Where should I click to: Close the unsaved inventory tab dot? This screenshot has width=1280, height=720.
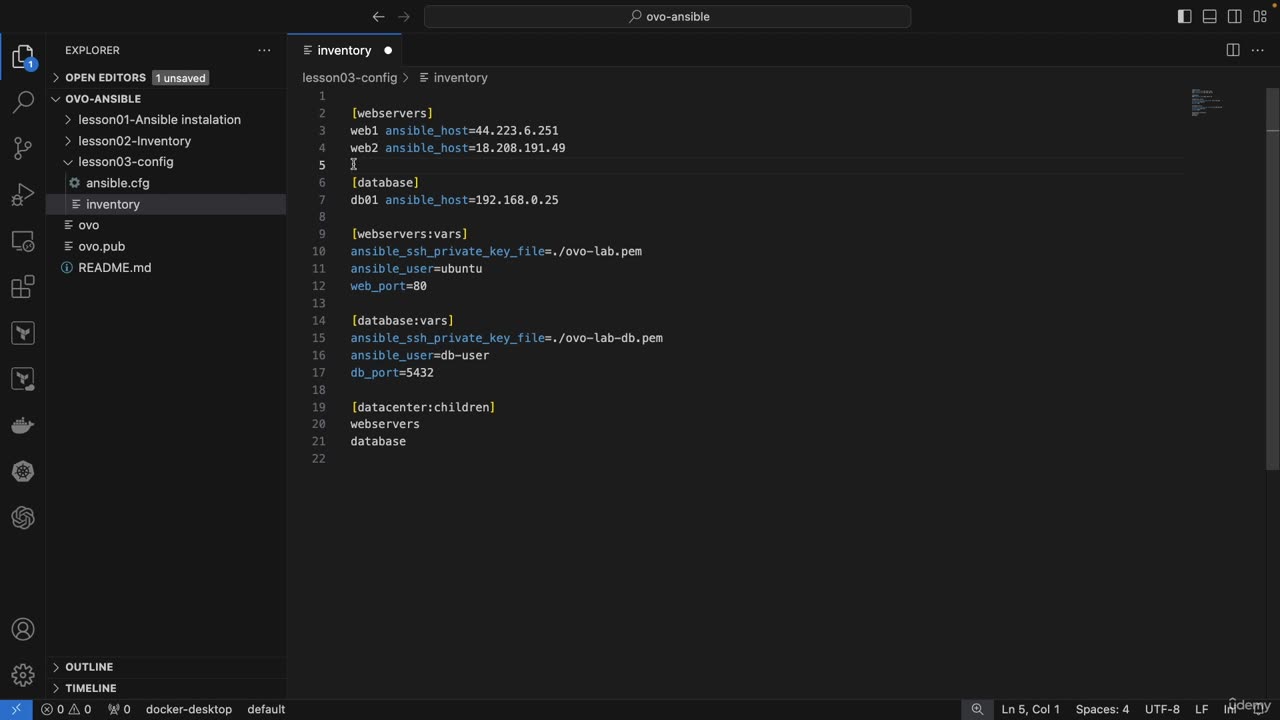tap(388, 50)
